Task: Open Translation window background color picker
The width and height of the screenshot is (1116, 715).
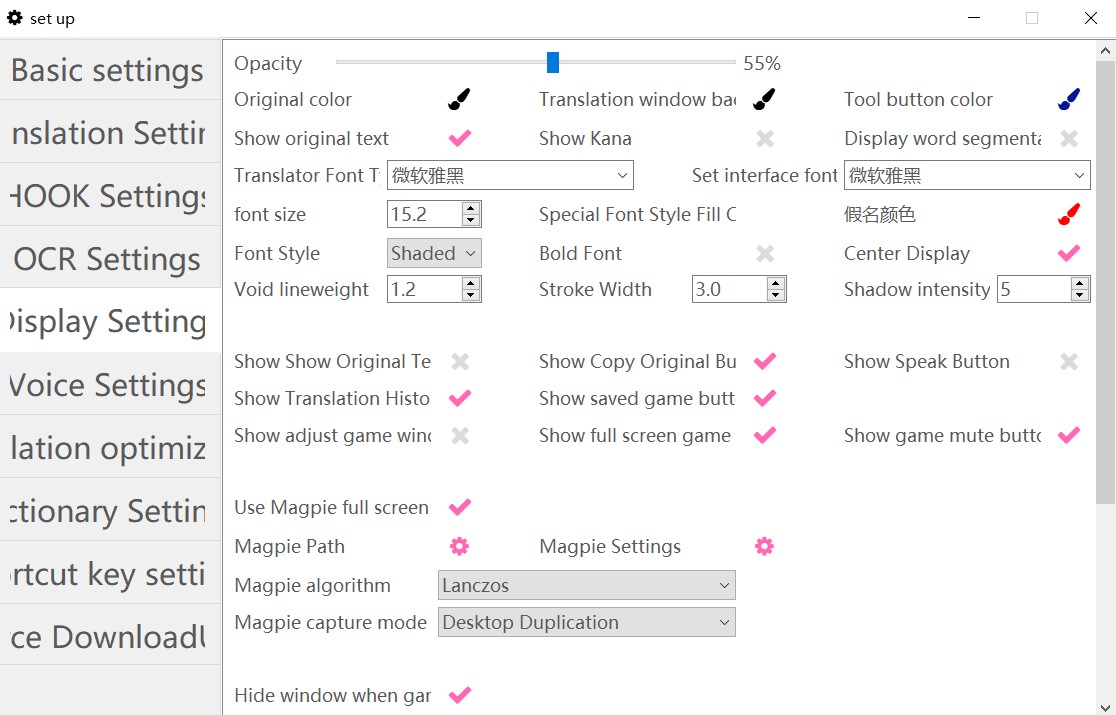Action: [x=764, y=99]
